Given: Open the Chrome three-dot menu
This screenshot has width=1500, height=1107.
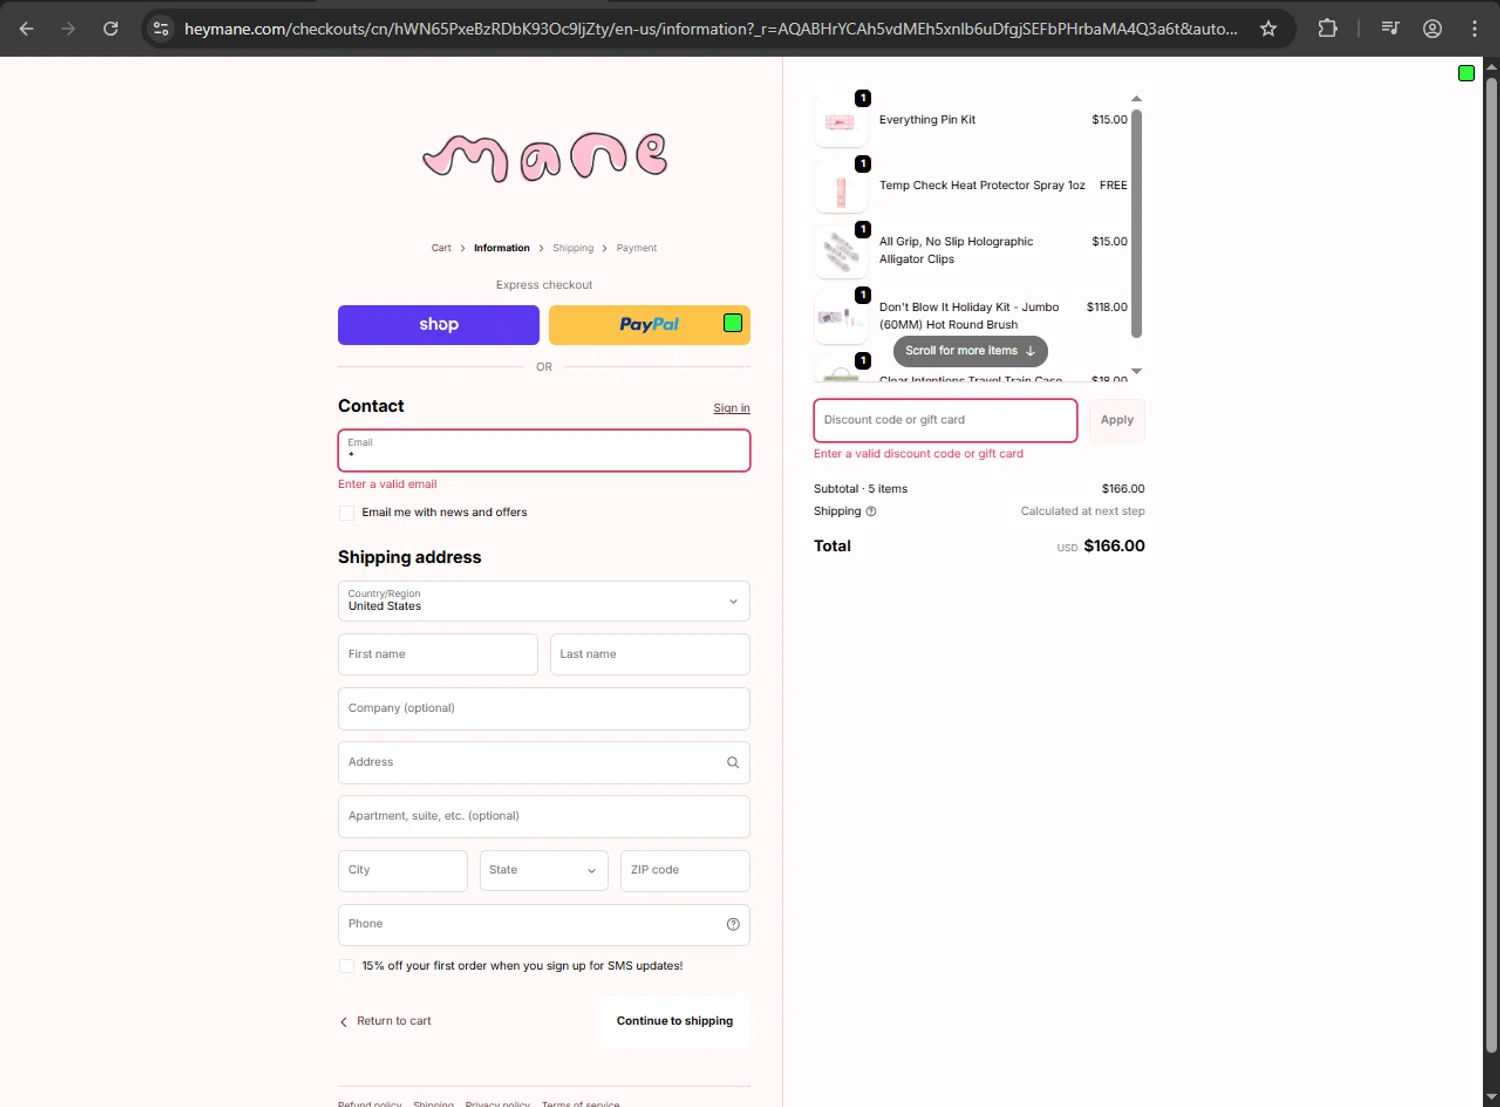Looking at the screenshot, I should pyautogui.click(x=1474, y=29).
